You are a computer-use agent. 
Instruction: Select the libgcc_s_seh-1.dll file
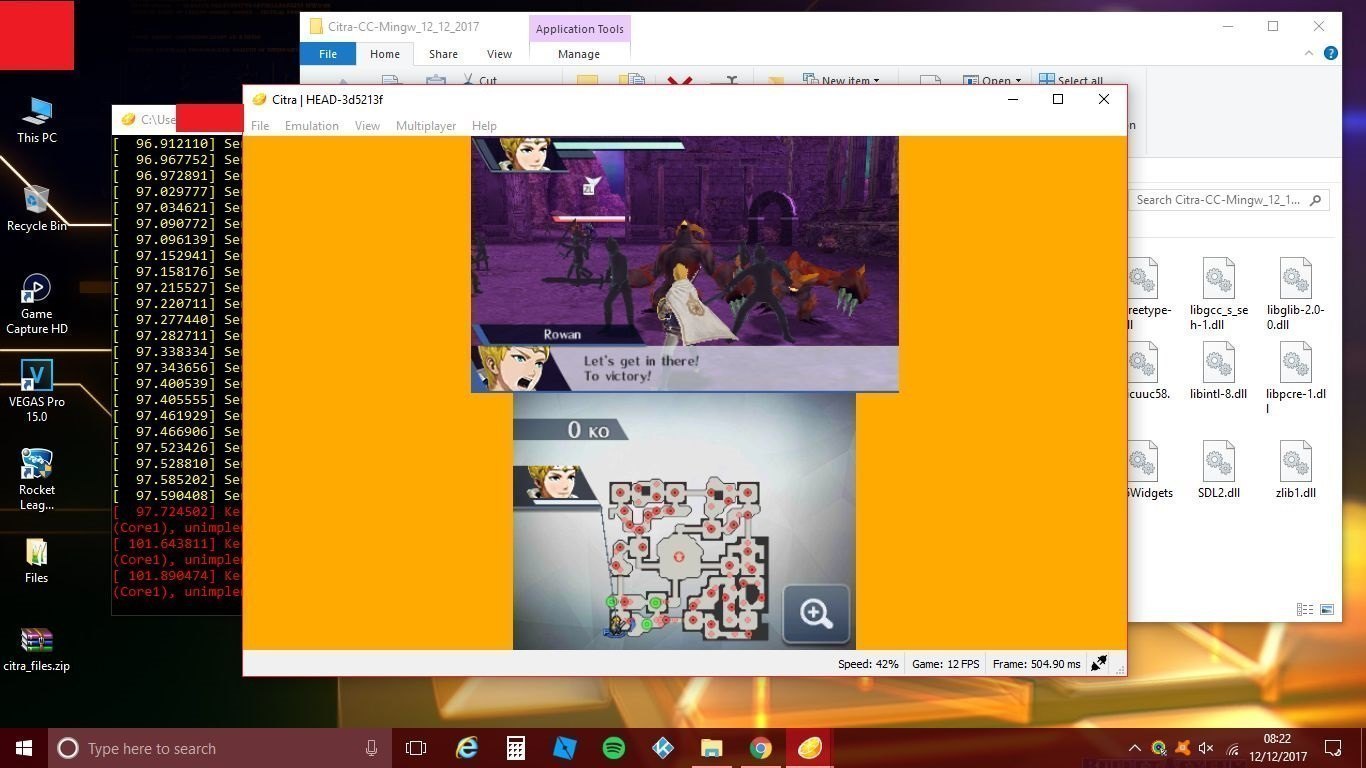1219,293
